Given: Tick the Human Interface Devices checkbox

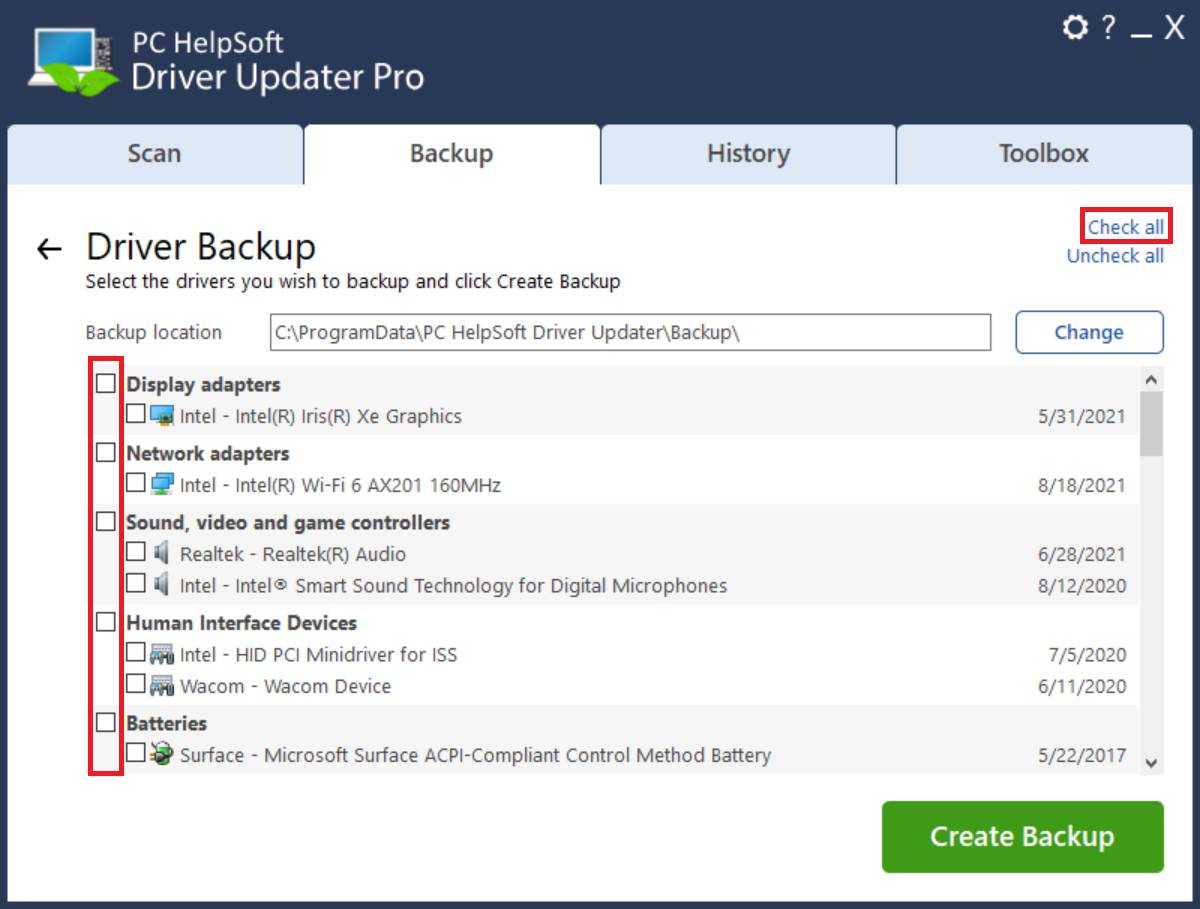Looking at the screenshot, I should [x=106, y=622].
